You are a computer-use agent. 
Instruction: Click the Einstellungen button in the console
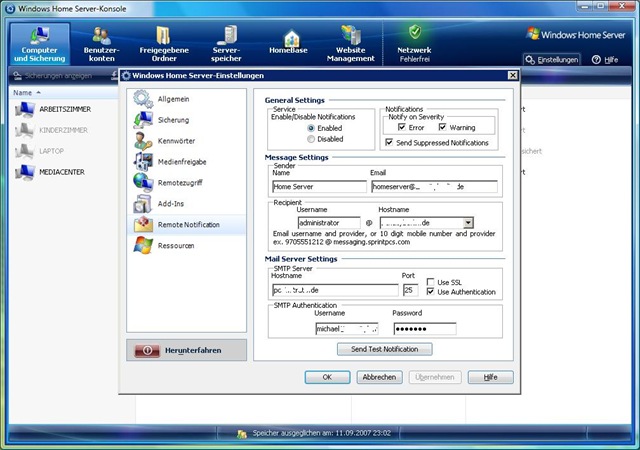pyautogui.click(x=552, y=60)
